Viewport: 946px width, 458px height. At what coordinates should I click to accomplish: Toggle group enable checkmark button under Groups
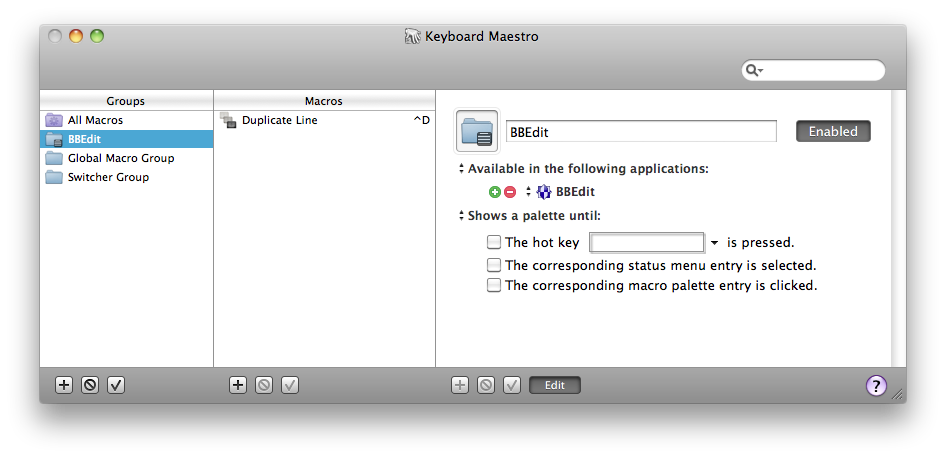coord(116,385)
